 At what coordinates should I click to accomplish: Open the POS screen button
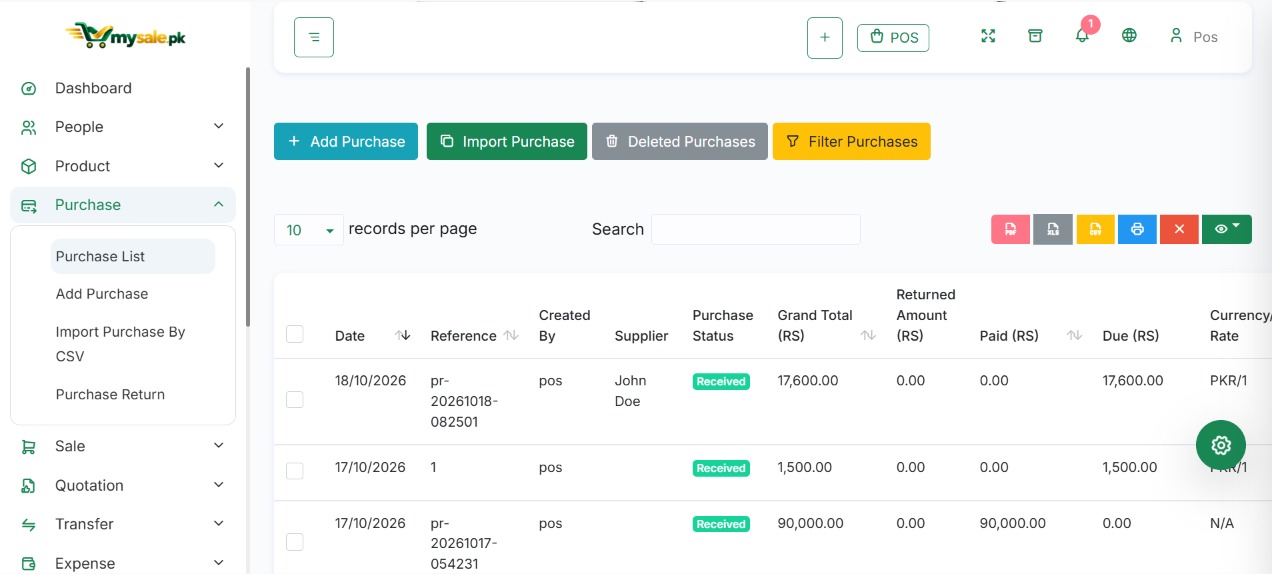coord(893,38)
